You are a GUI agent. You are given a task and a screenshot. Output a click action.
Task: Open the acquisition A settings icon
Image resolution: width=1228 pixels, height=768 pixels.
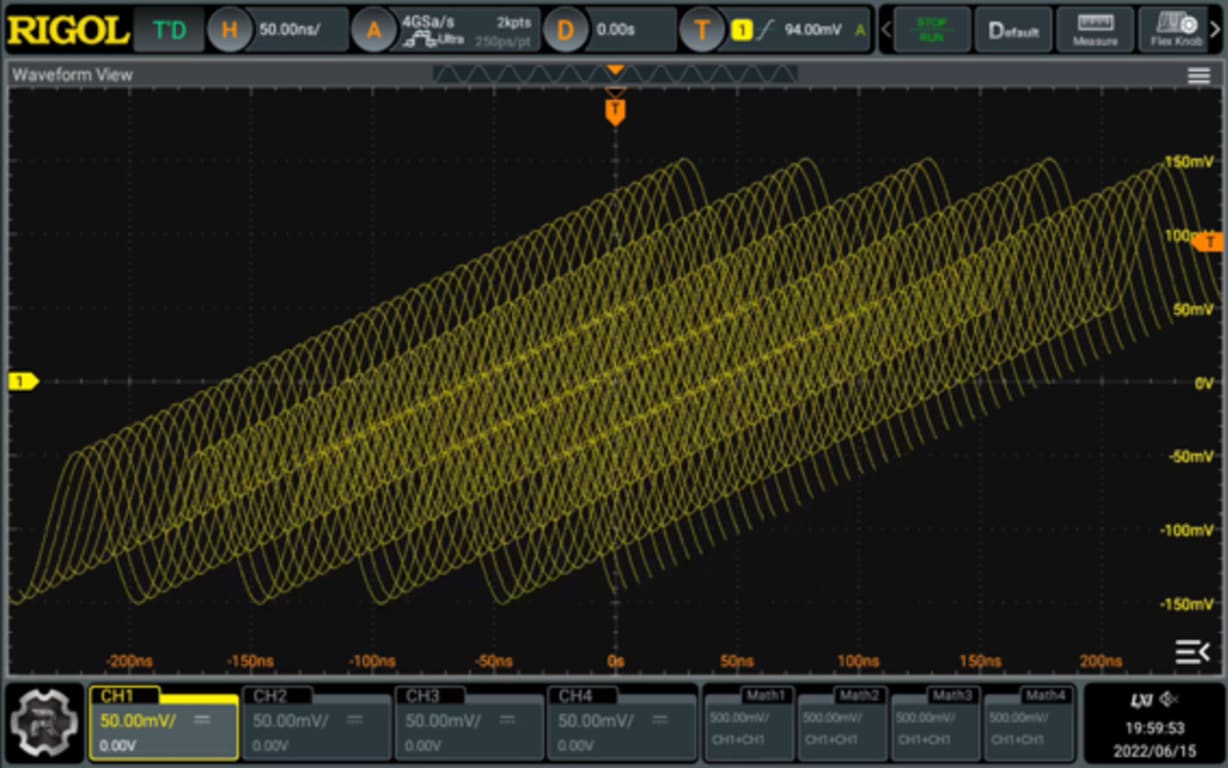[x=374, y=30]
